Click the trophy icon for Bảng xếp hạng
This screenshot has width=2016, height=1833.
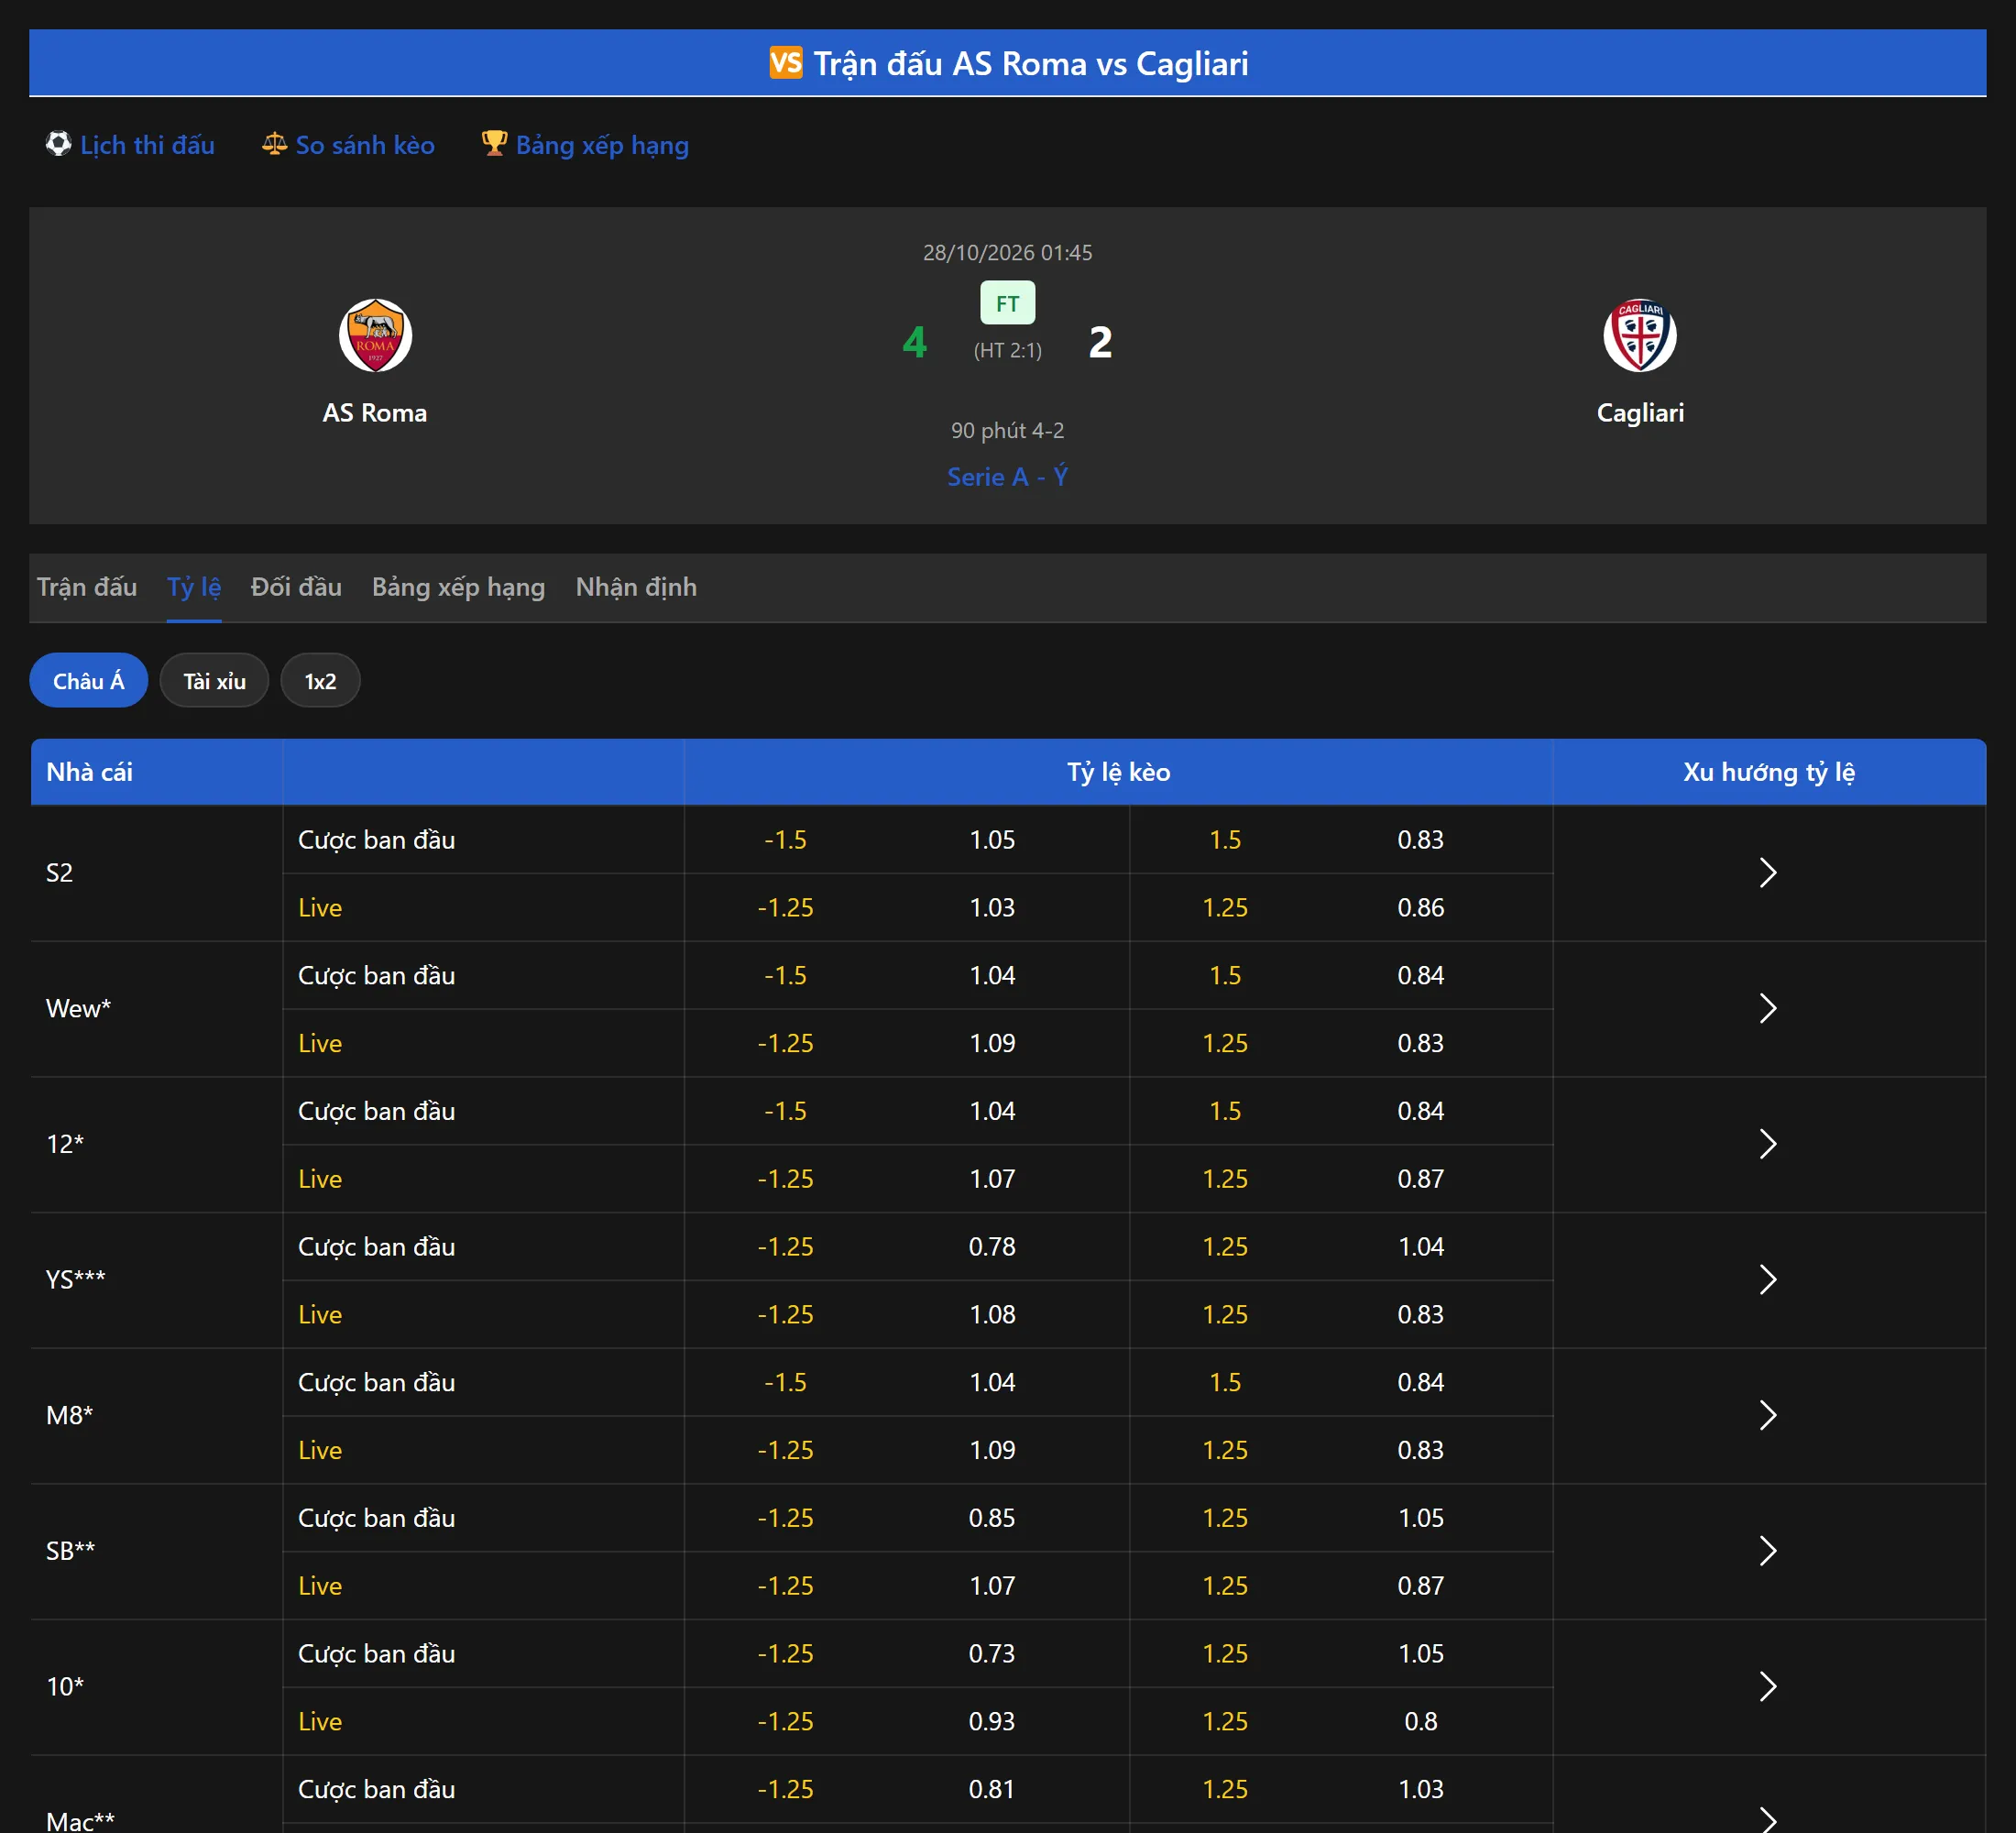click(494, 143)
